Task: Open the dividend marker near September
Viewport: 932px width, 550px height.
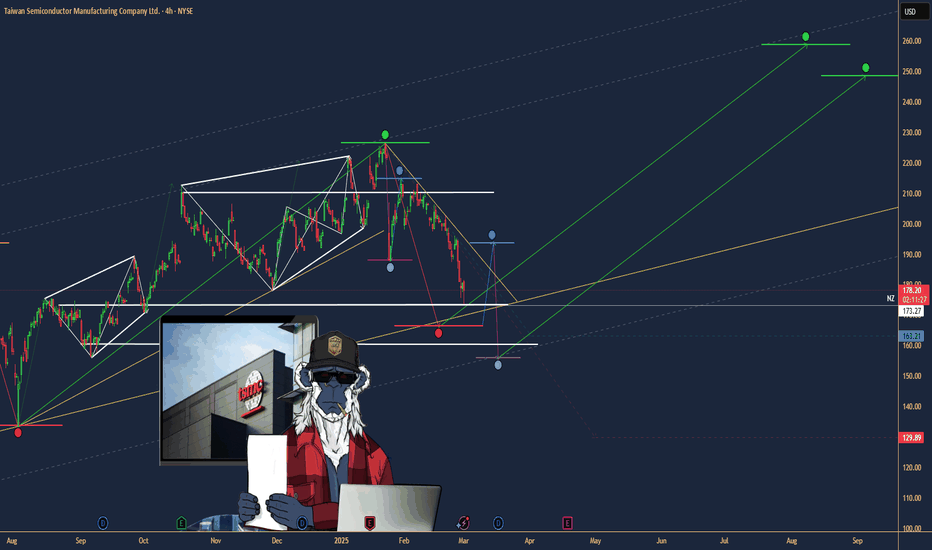Action: click(103, 523)
